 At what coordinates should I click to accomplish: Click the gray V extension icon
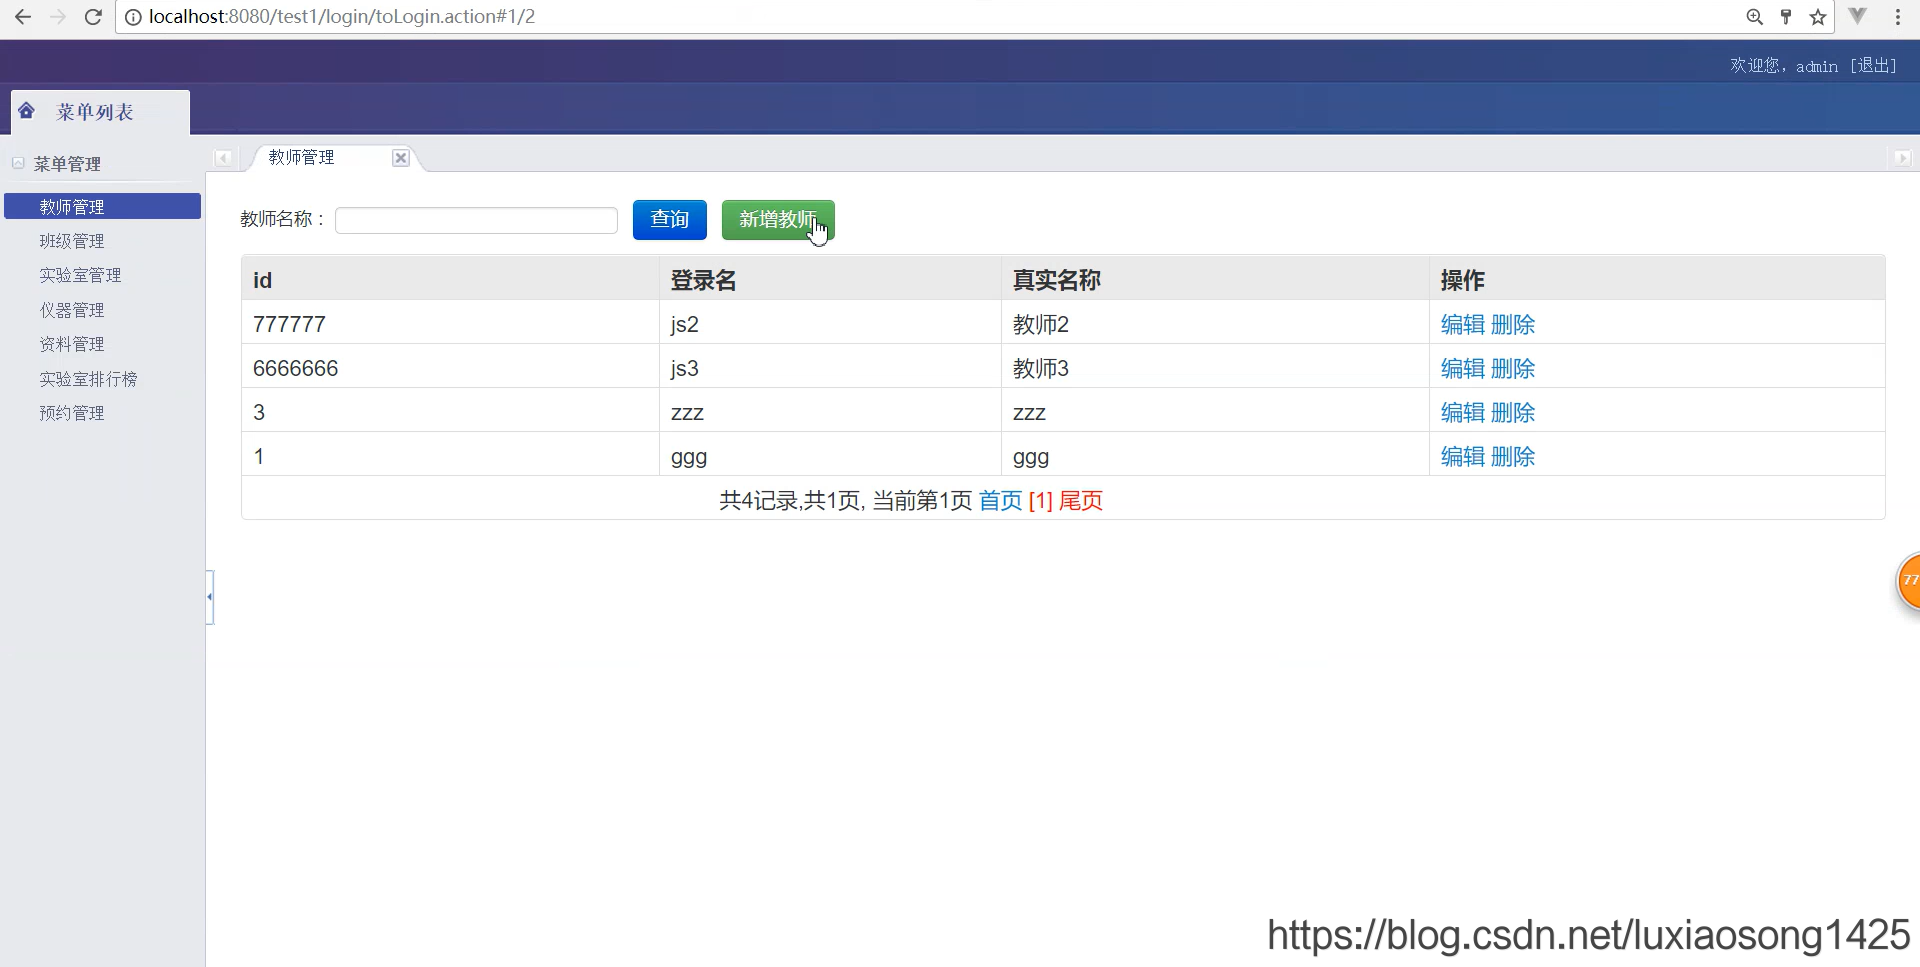pos(1858,16)
